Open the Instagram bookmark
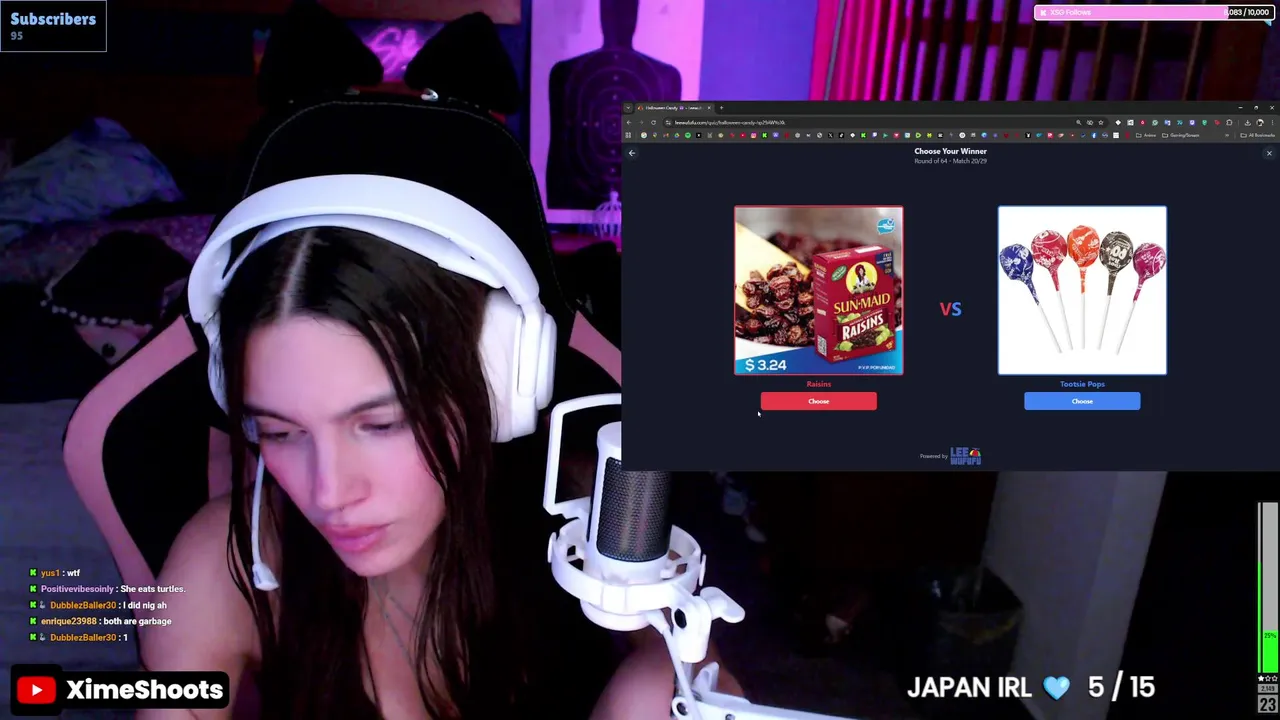Image resolution: width=1280 pixels, height=720 pixels. click(x=754, y=135)
